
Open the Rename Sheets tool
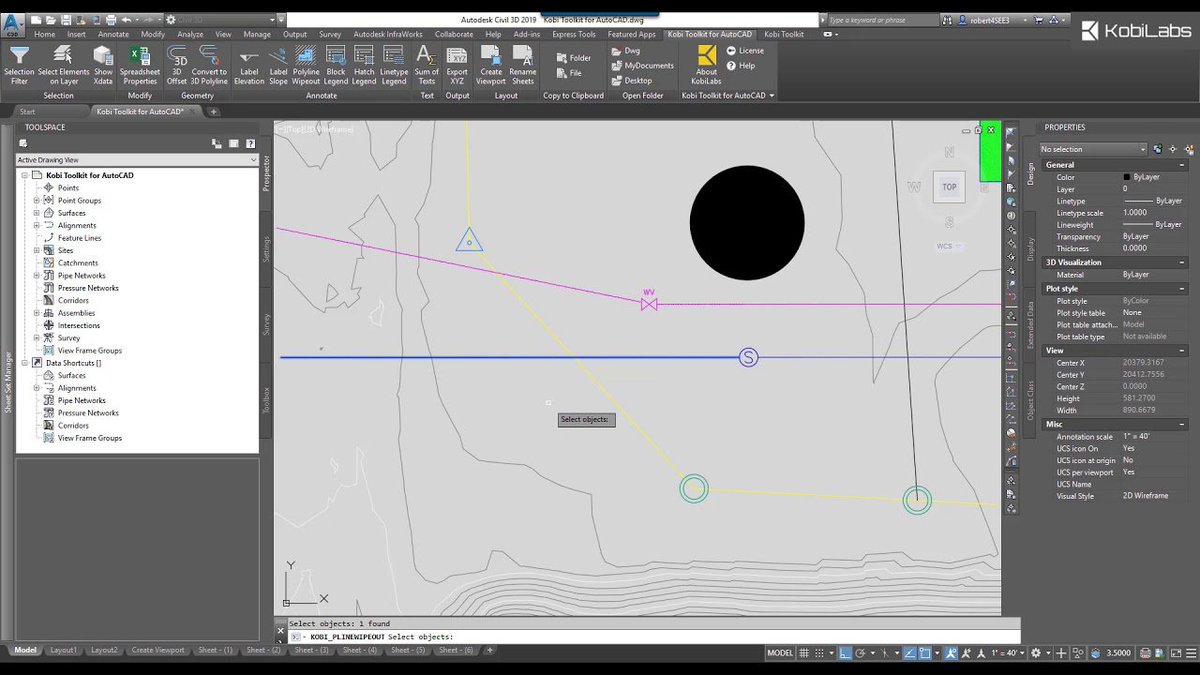point(523,65)
